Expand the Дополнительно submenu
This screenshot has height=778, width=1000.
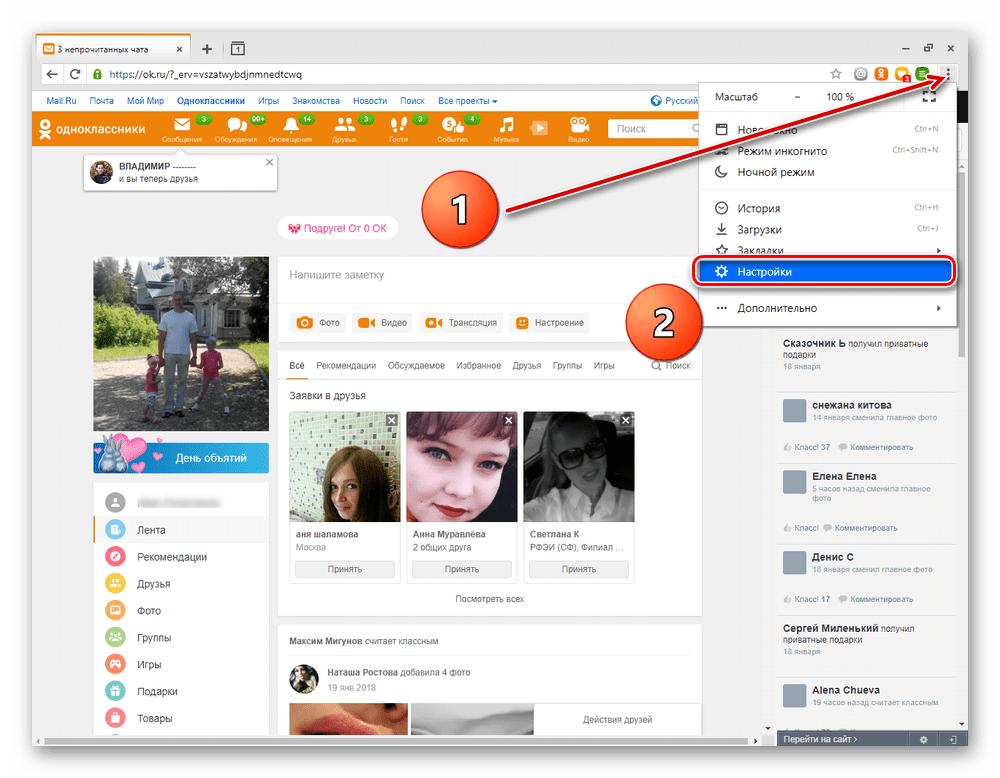(x=777, y=308)
